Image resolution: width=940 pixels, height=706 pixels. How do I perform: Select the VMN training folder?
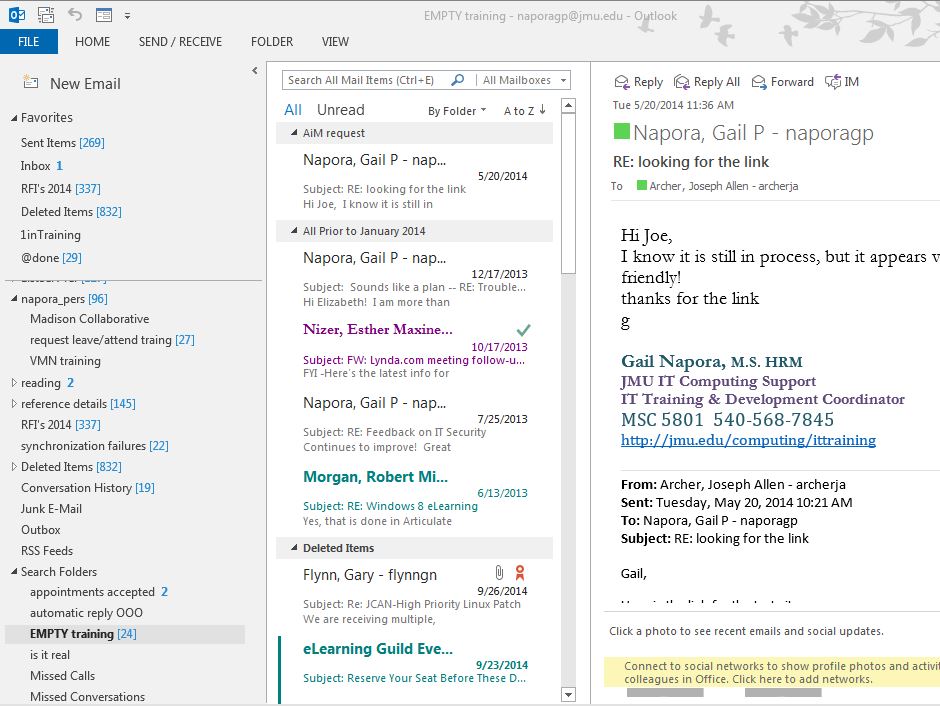click(65, 361)
